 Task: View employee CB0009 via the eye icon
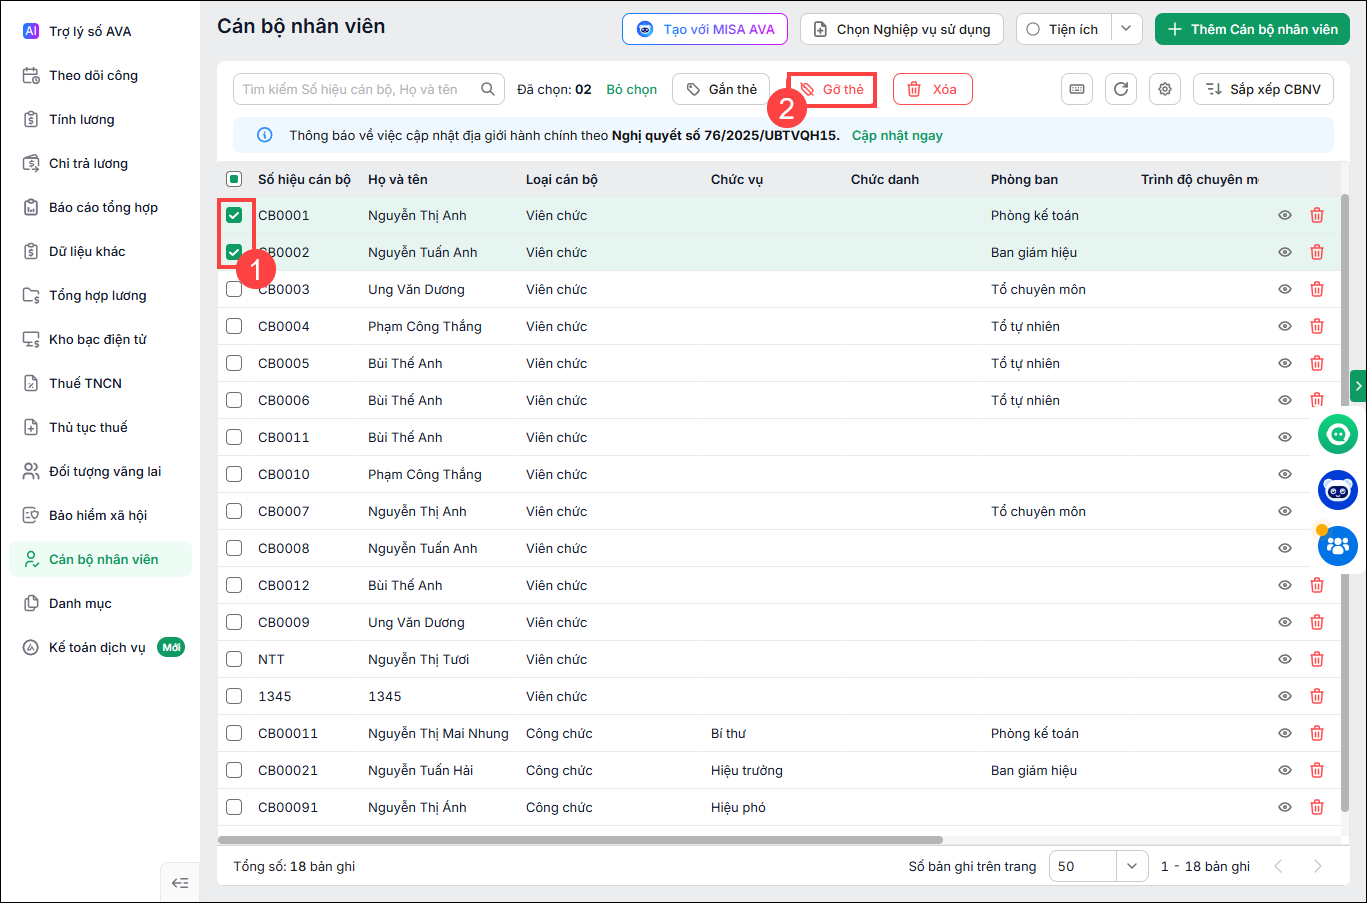tap(1285, 622)
